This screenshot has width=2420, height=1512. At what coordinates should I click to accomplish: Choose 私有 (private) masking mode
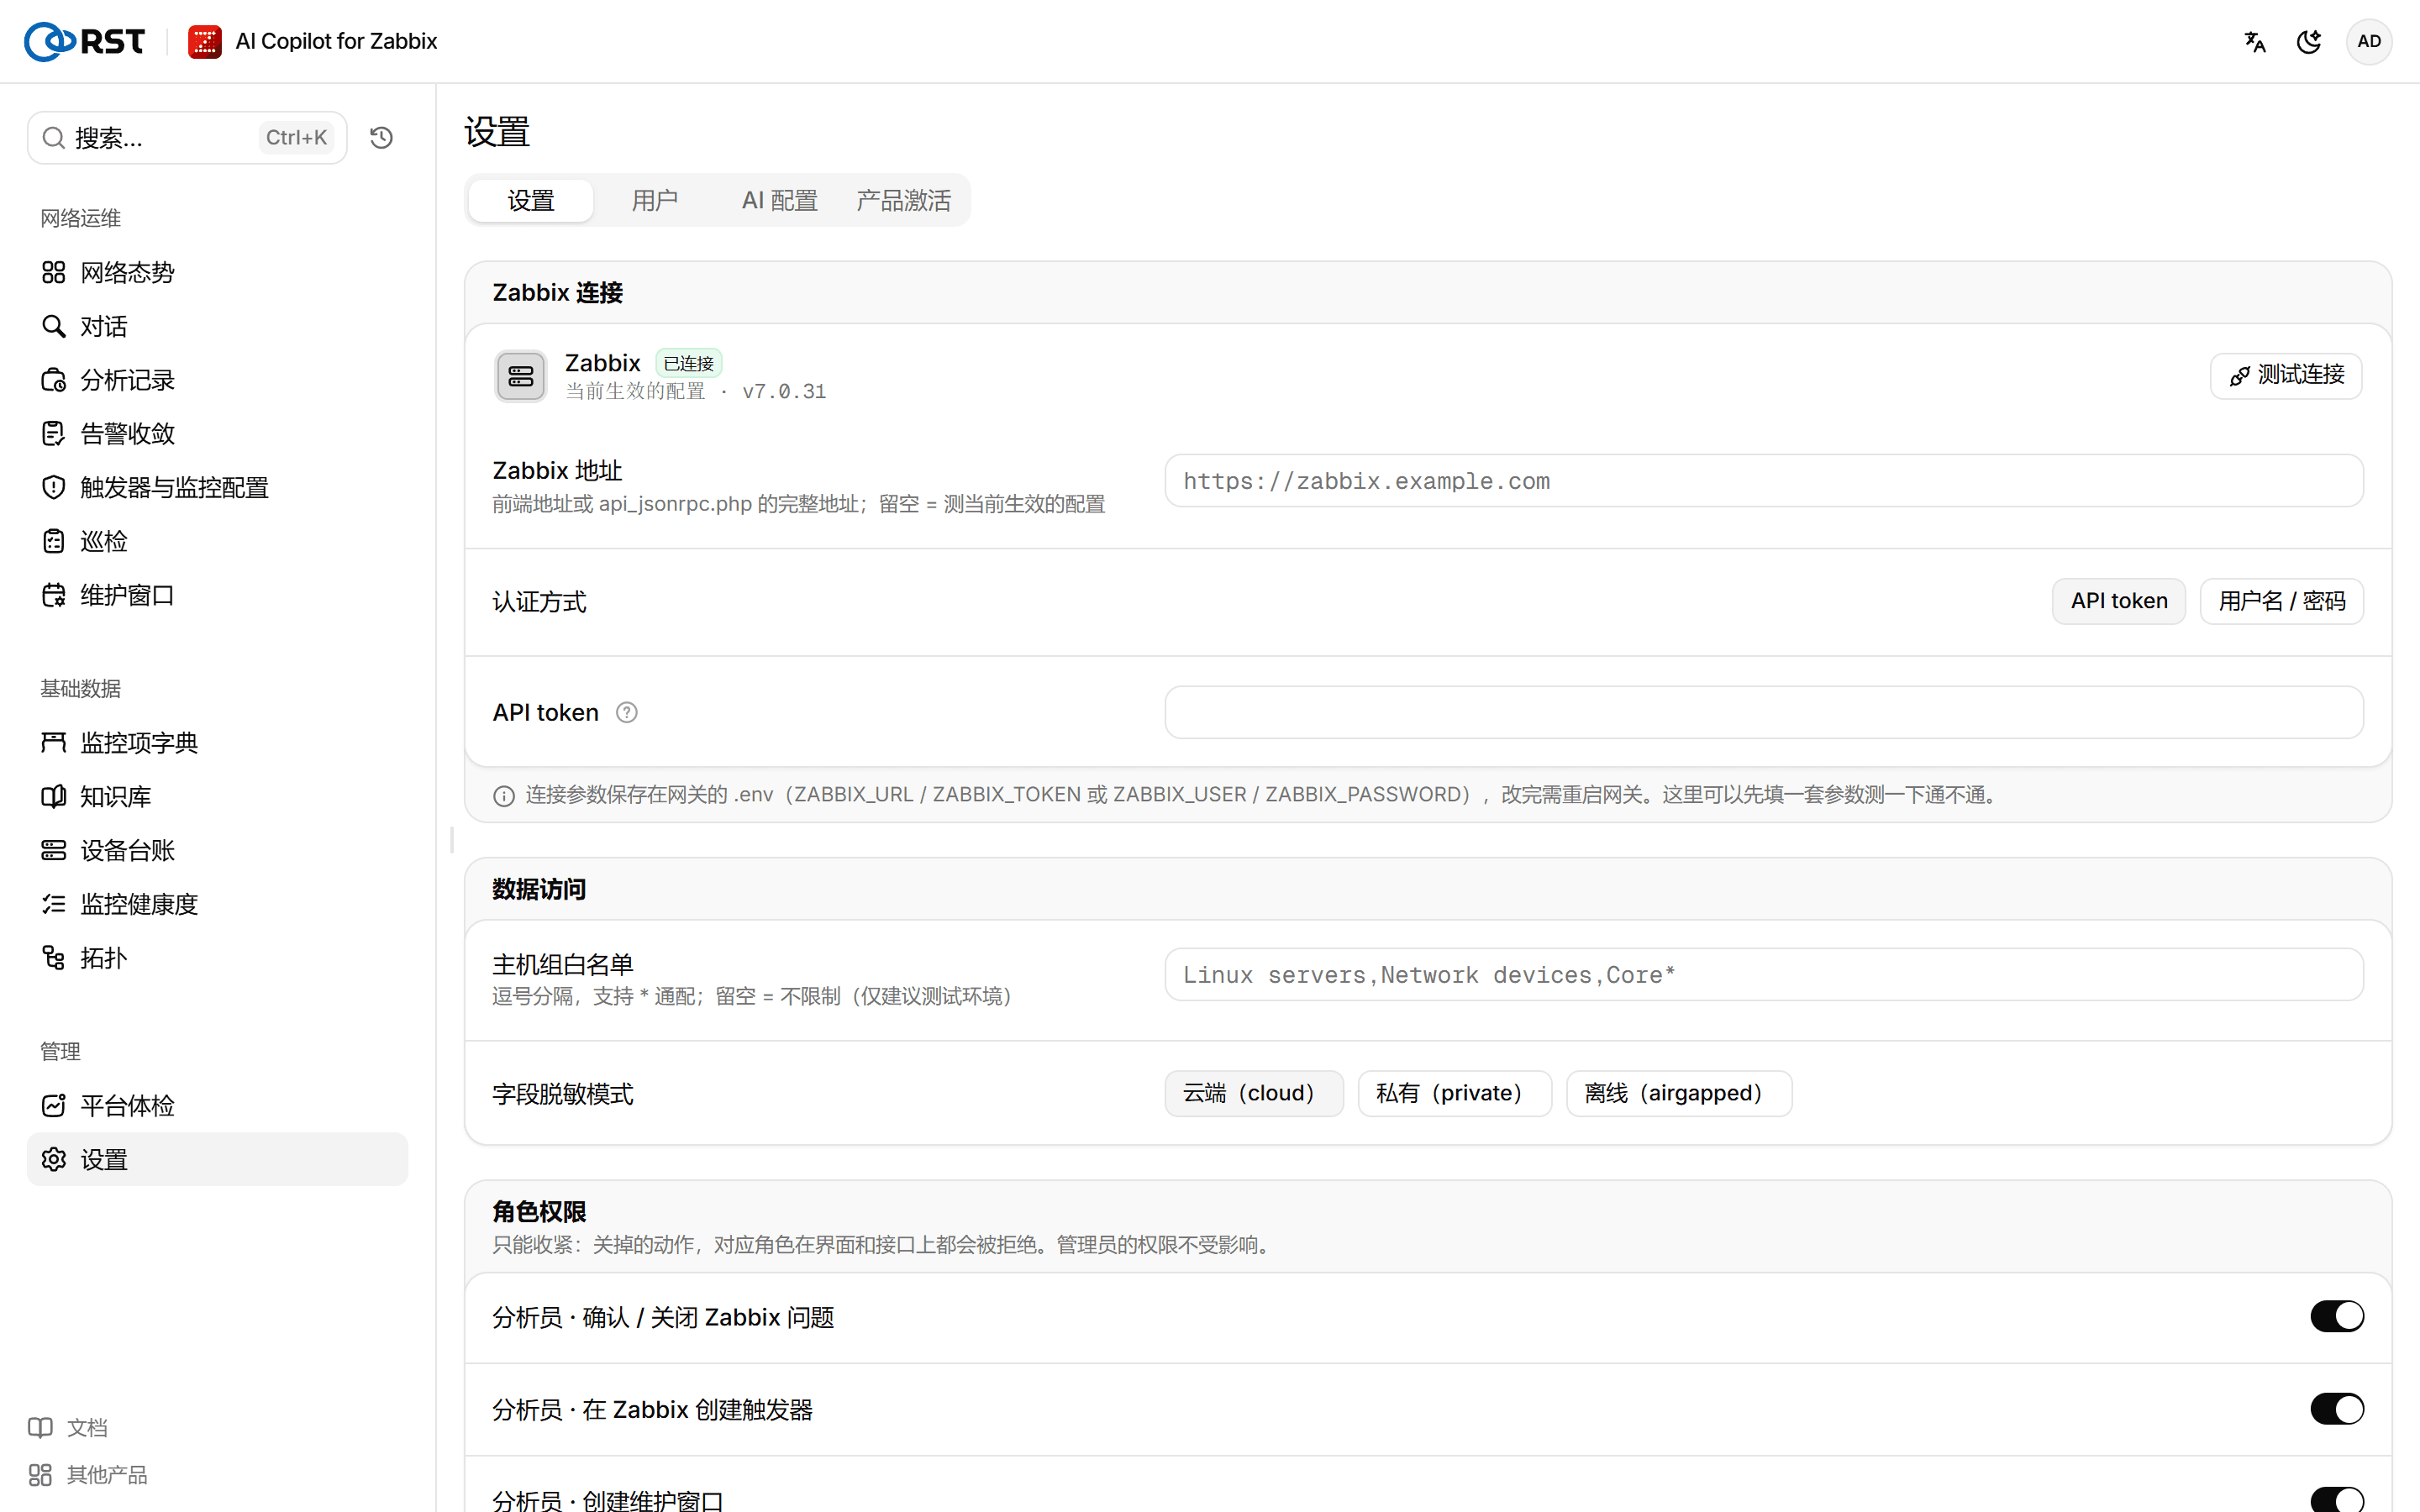(1455, 1093)
